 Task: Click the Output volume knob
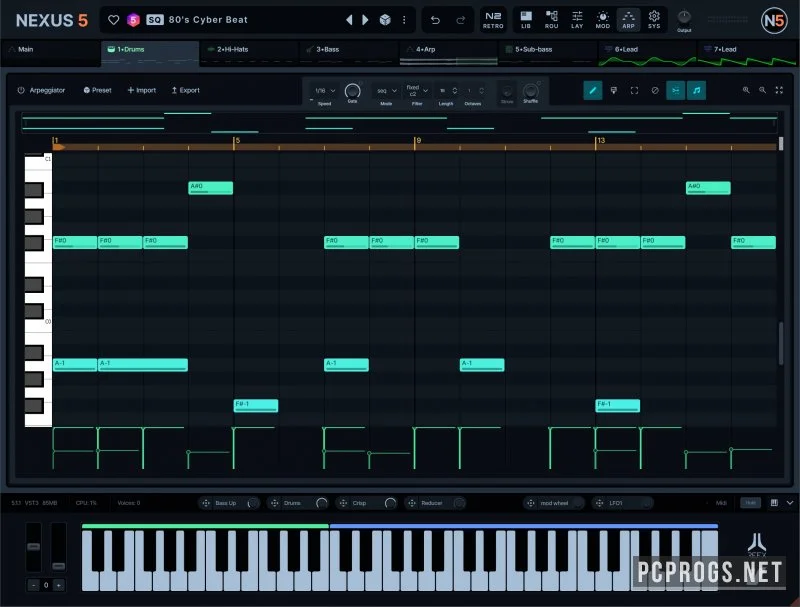pos(684,17)
